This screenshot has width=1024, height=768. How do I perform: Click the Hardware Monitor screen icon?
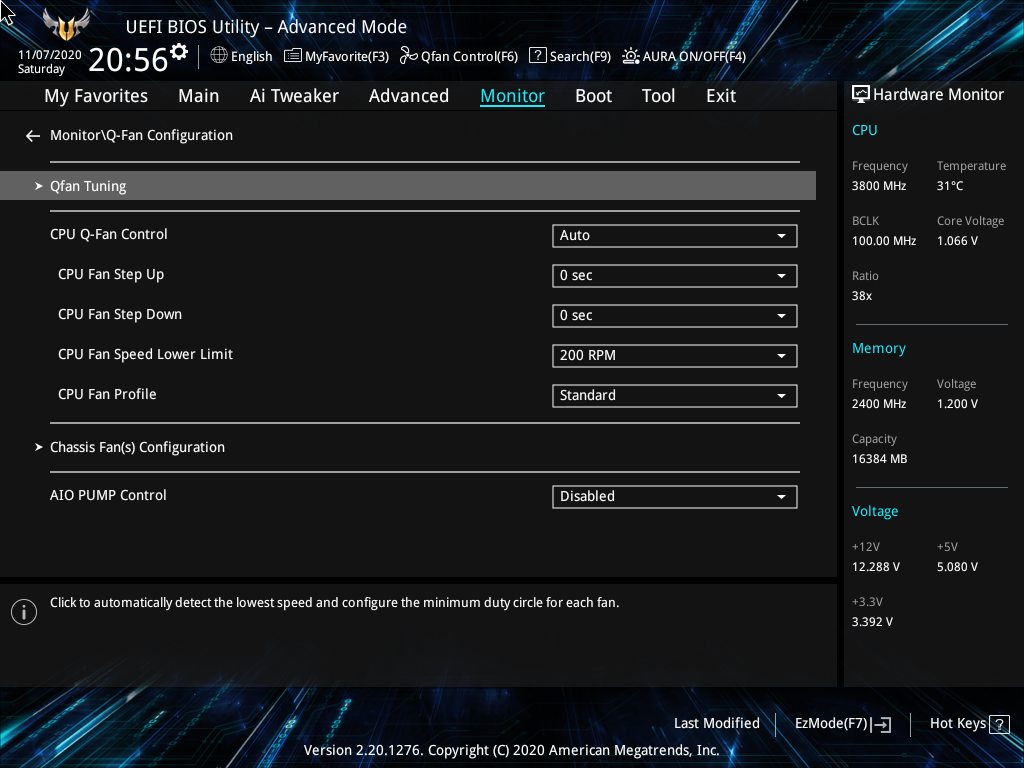click(861, 94)
